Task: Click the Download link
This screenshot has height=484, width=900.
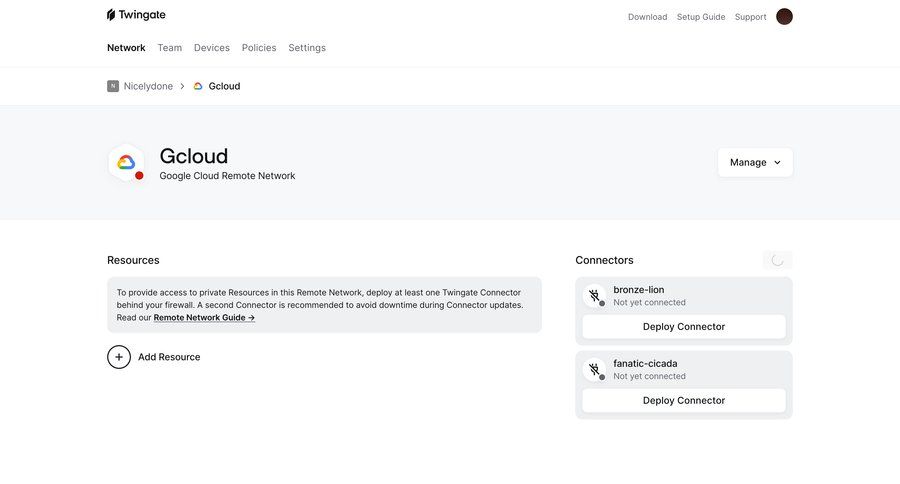Action: pyautogui.click(x=647, y=17)
